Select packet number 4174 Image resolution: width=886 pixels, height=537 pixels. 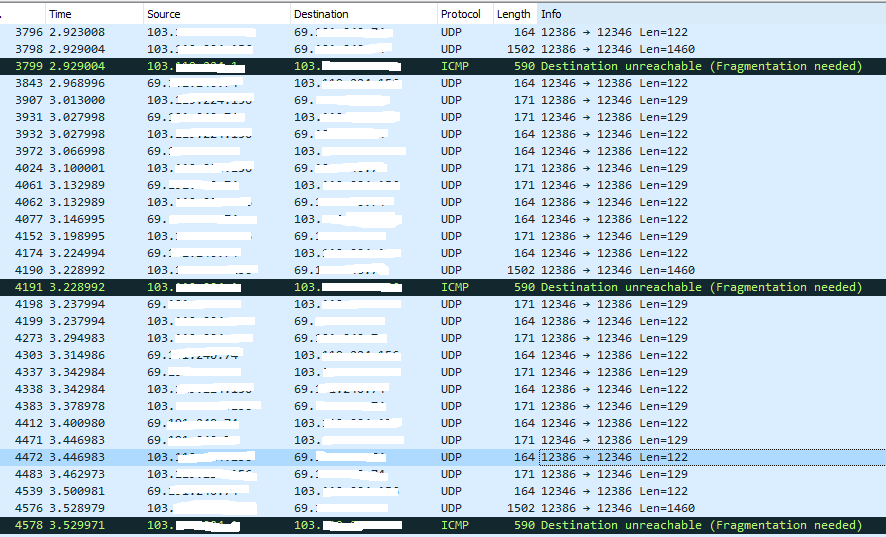coord(443,253)
